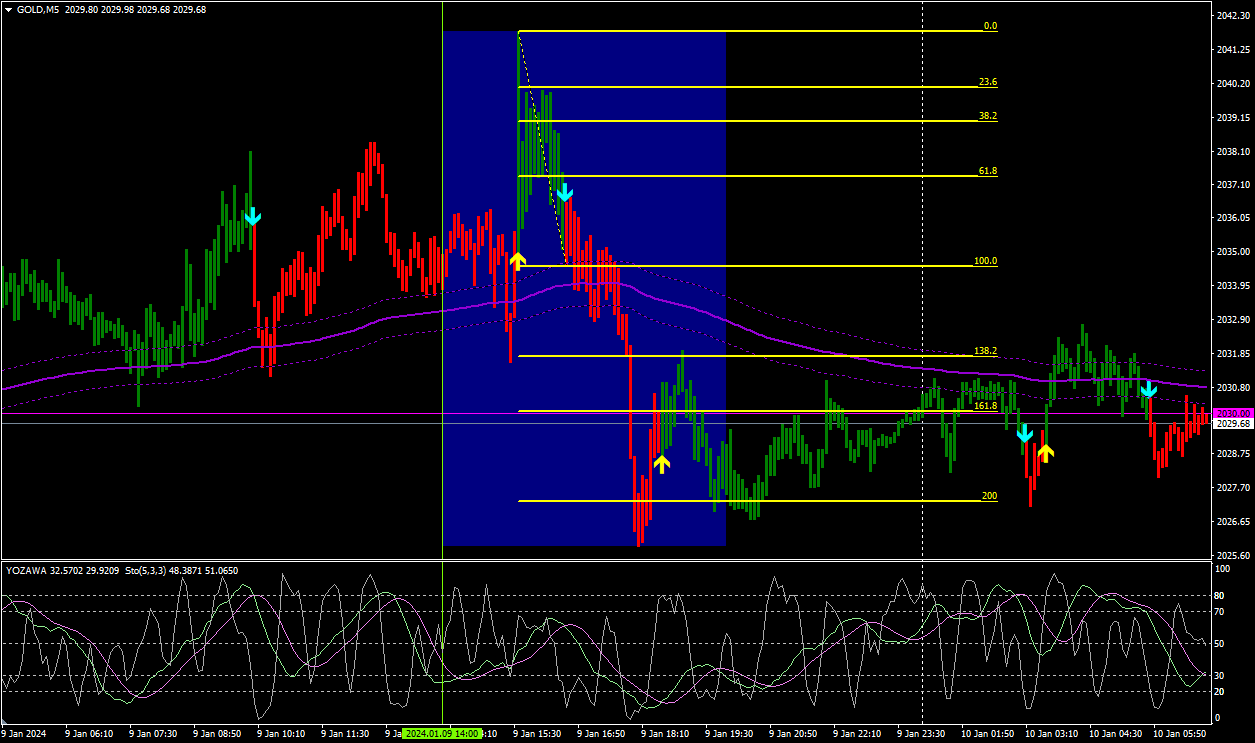Click the 9 Jan 15:30 time label
1255x743 pixels.
pyautogui.click(x=536, y=734)
